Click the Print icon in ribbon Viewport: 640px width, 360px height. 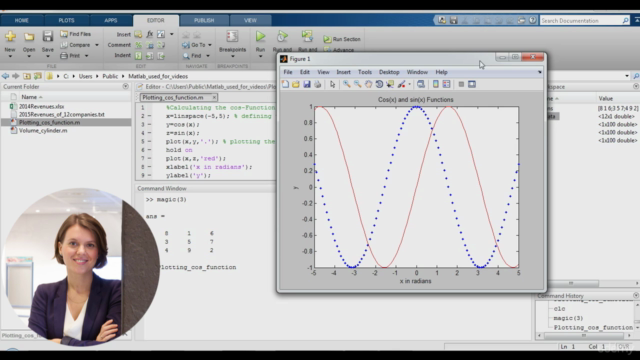[x=64, y=56]
